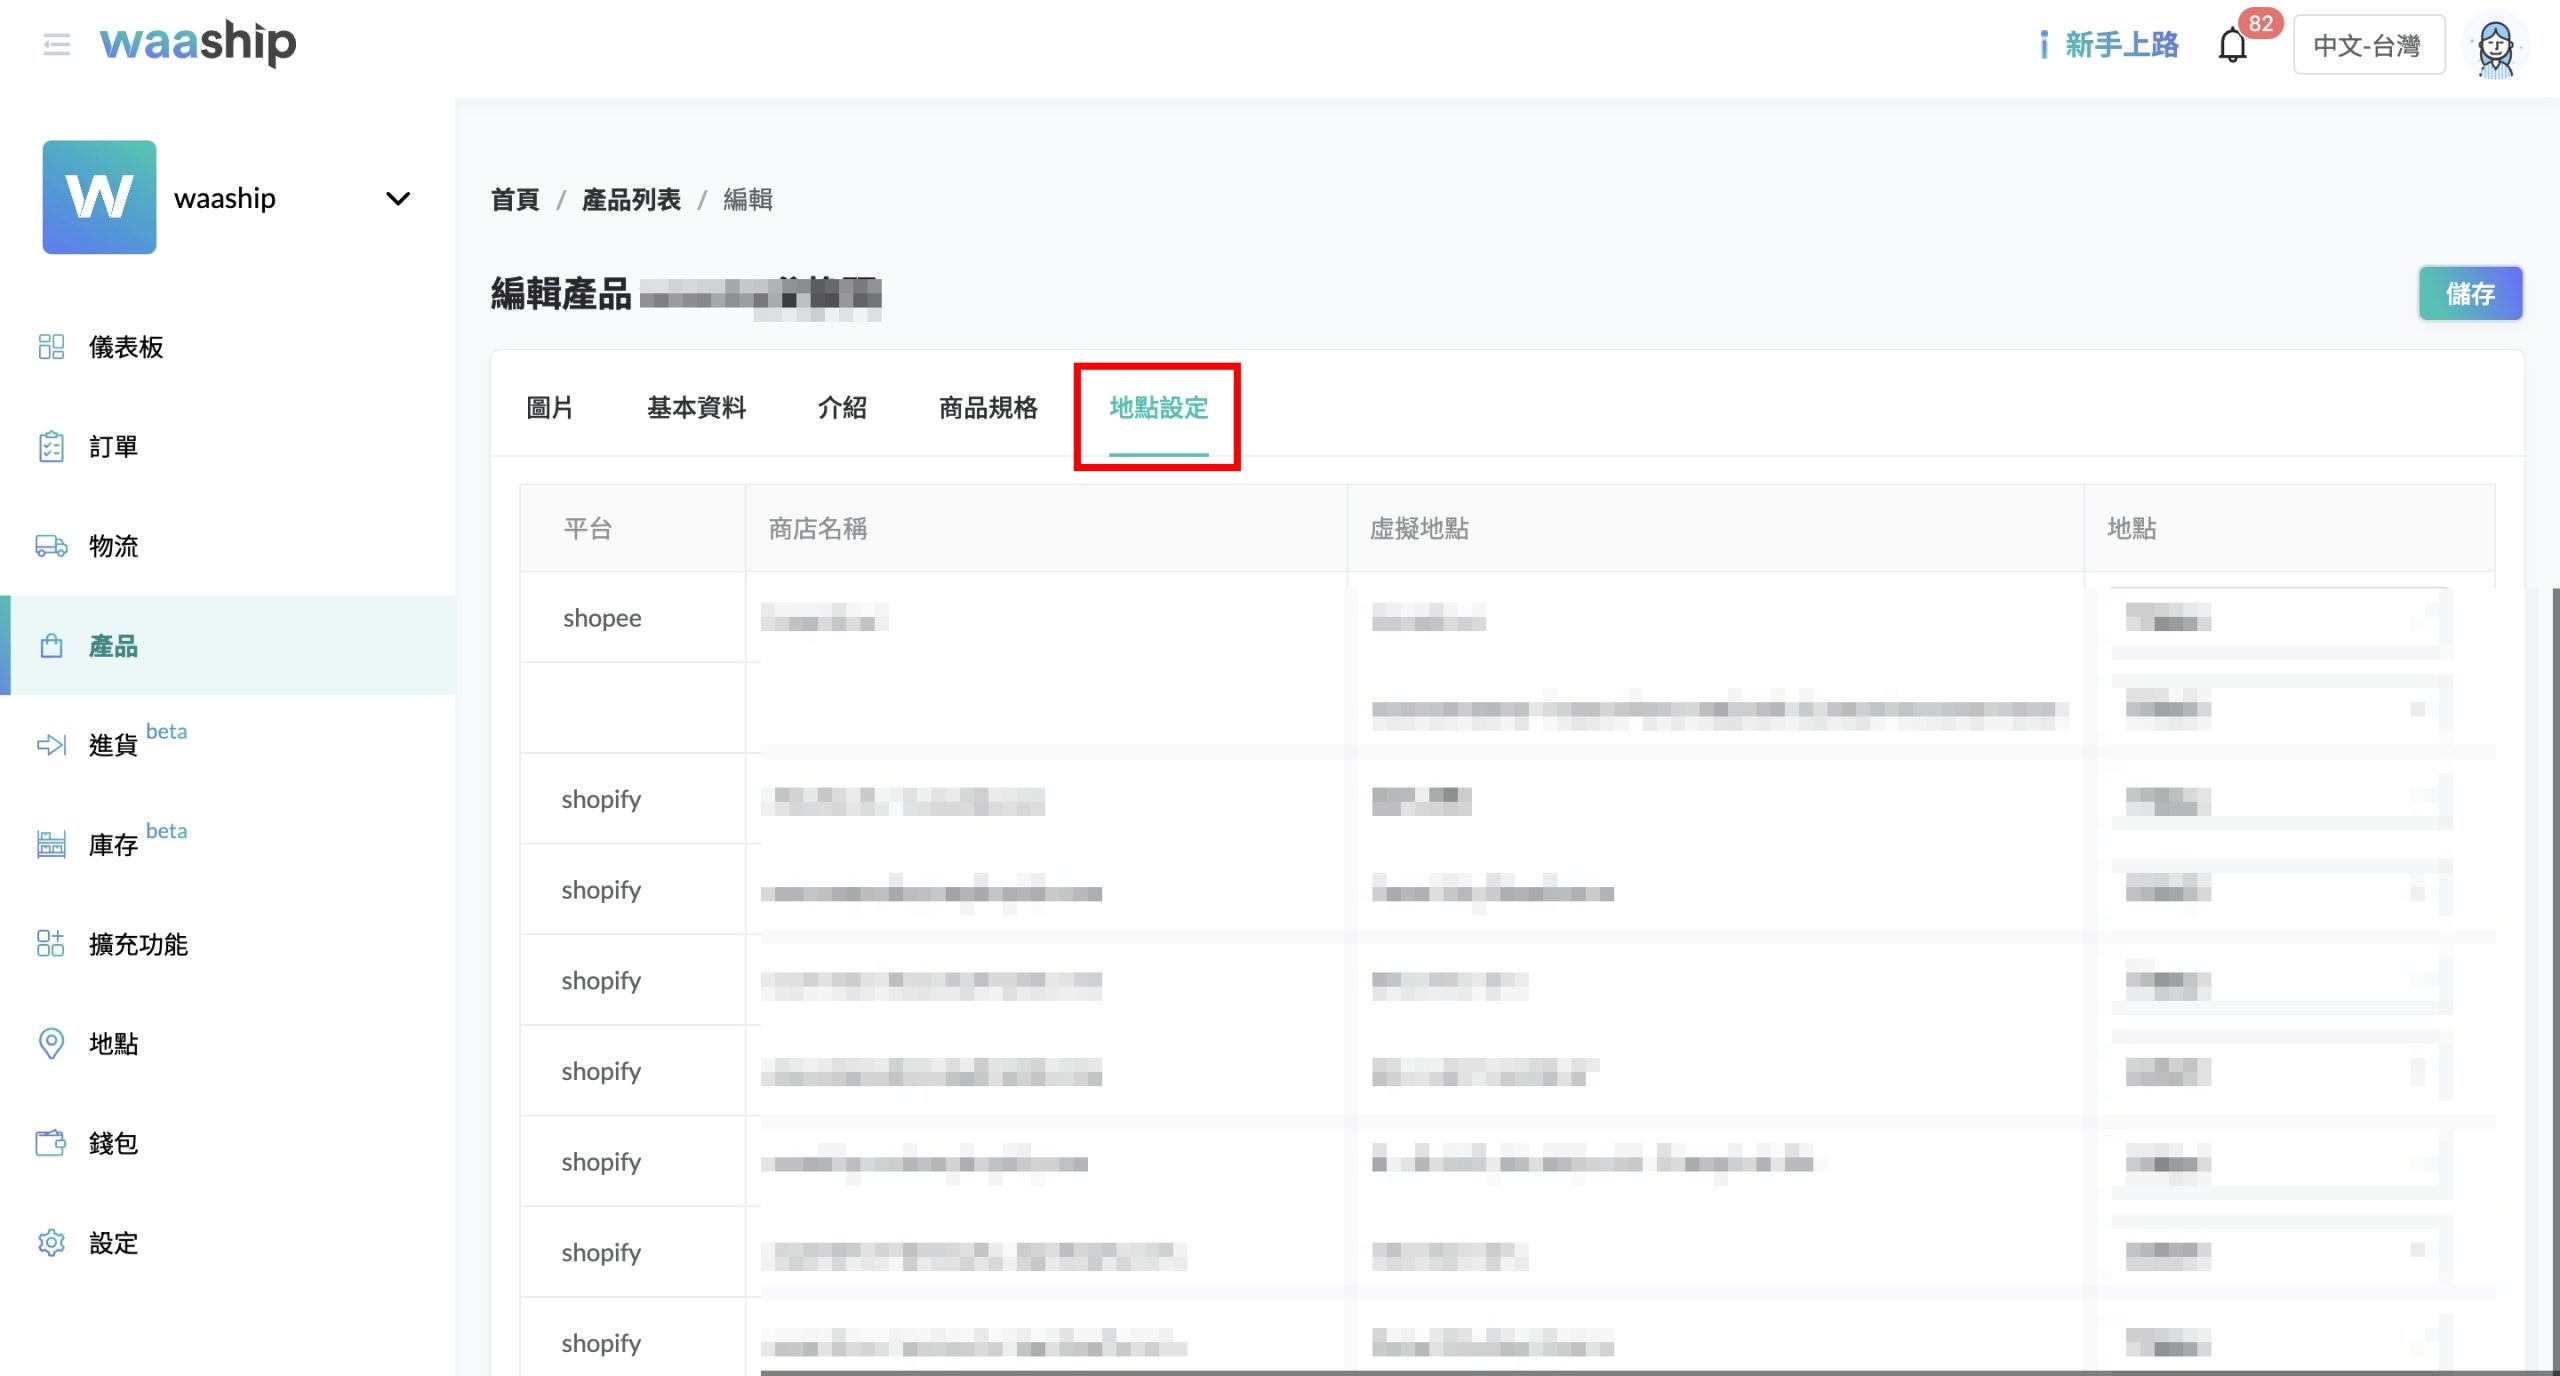Open the Wallet 錢包 icon
Screen dimensions: 2560x1376
click(x=51, y=1143)
